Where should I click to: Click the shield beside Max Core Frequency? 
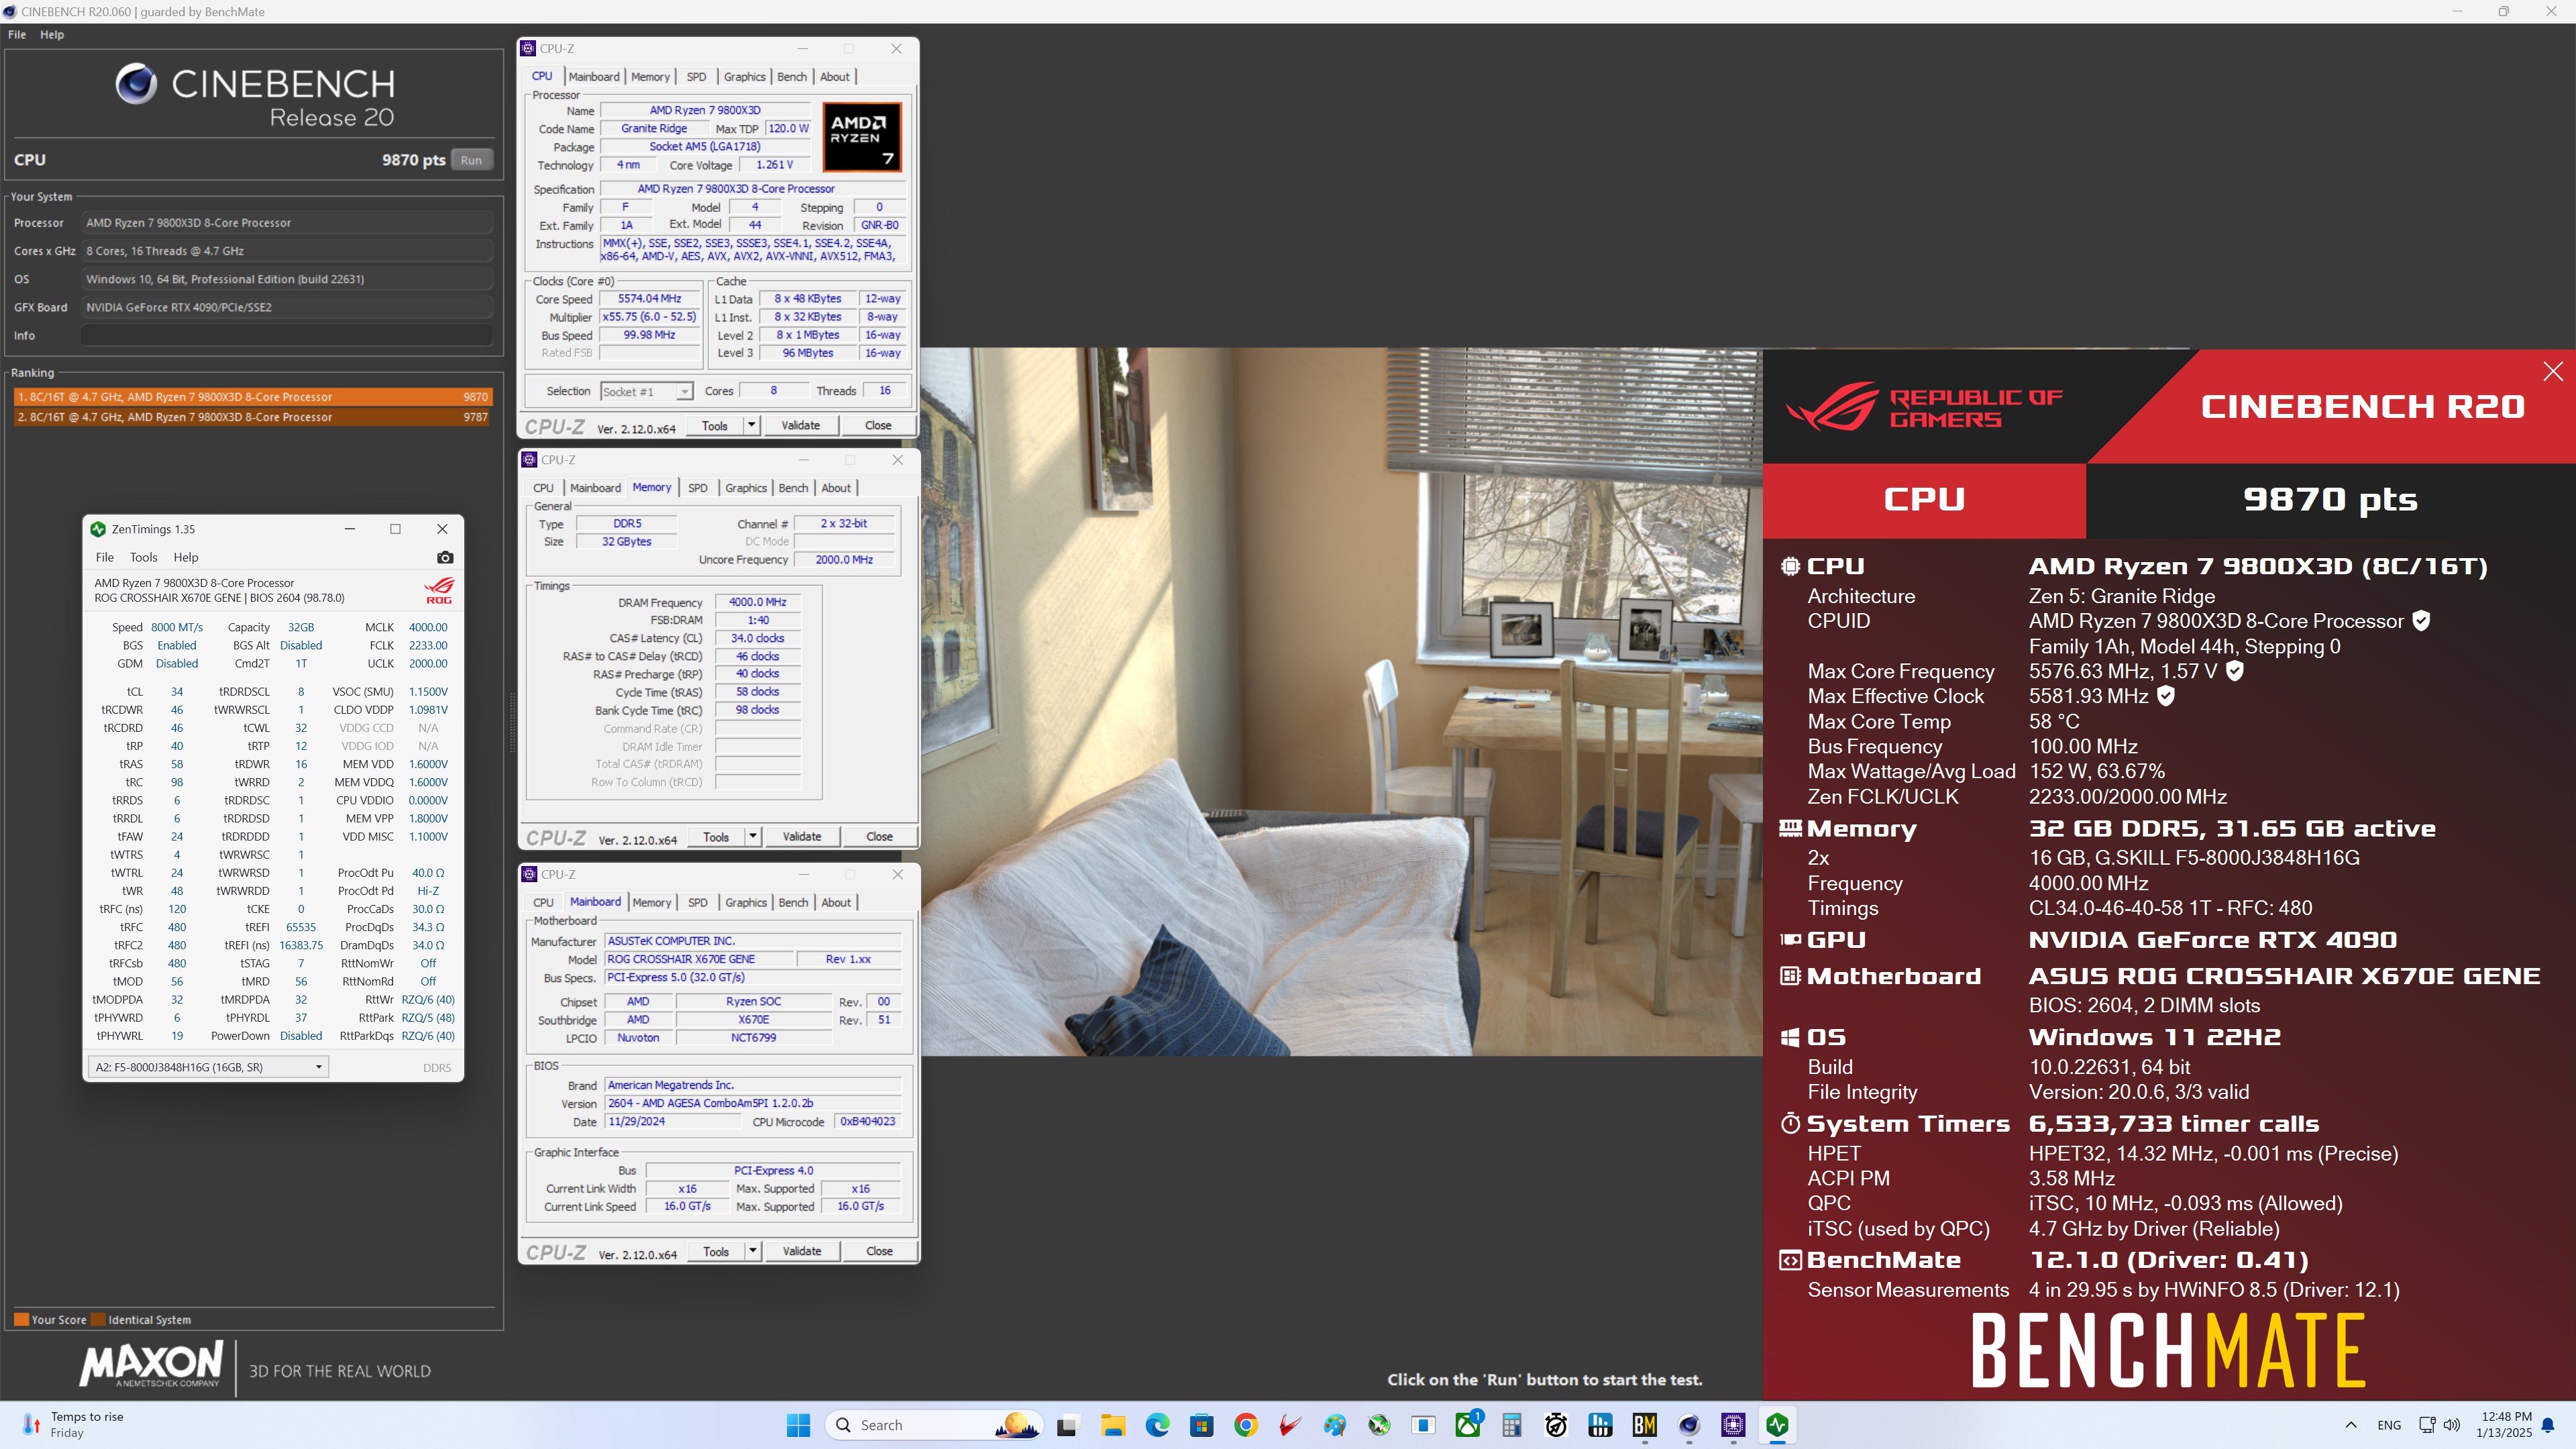point(2235,671)
